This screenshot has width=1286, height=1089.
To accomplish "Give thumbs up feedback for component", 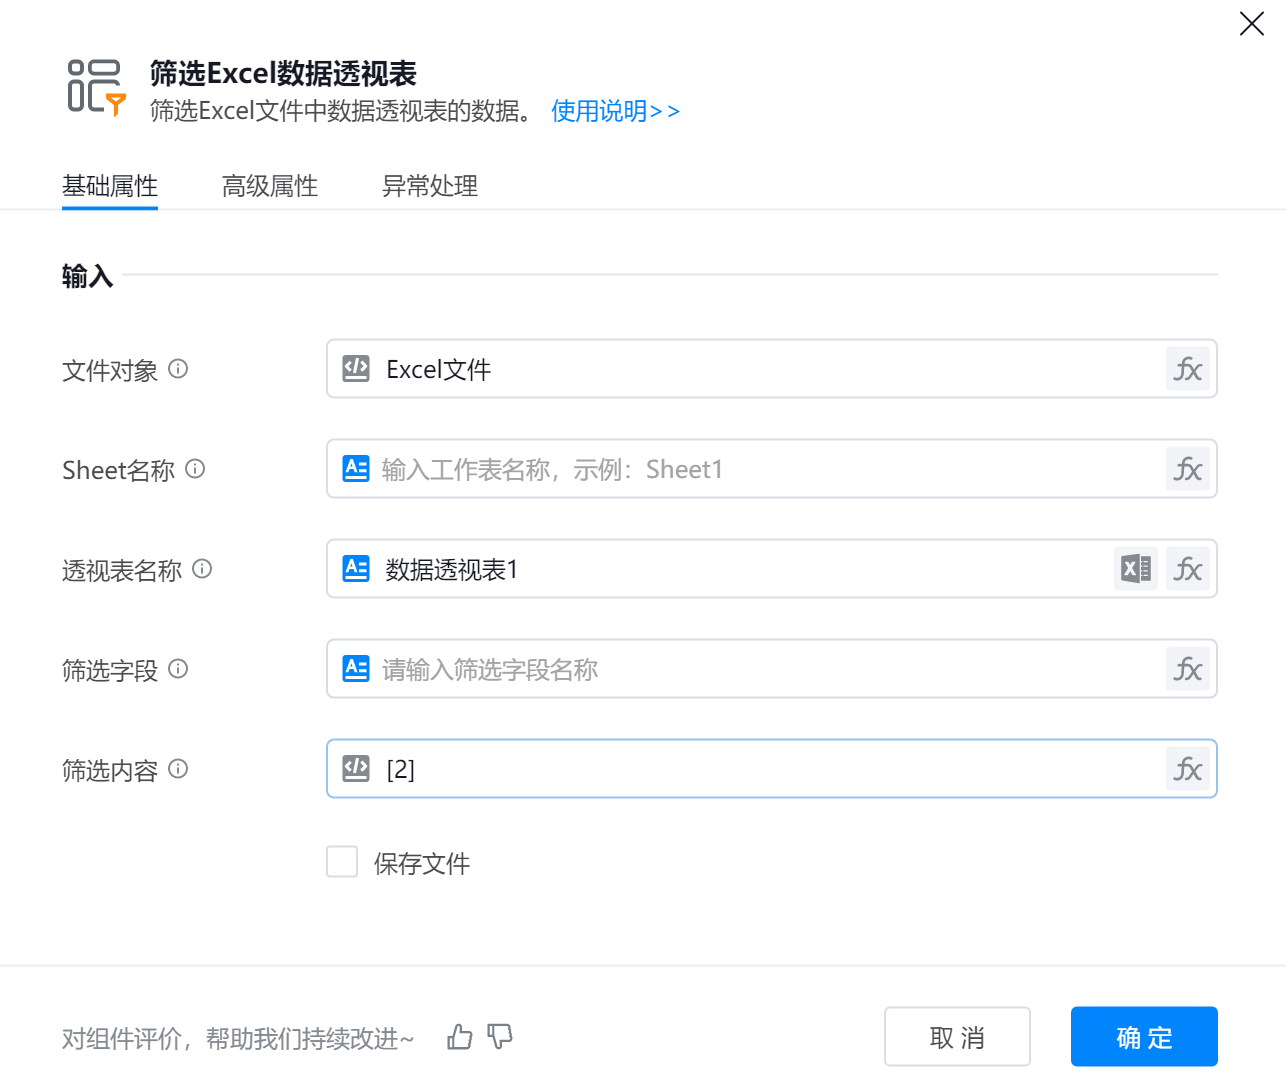I will click(x=460, y=1037).
